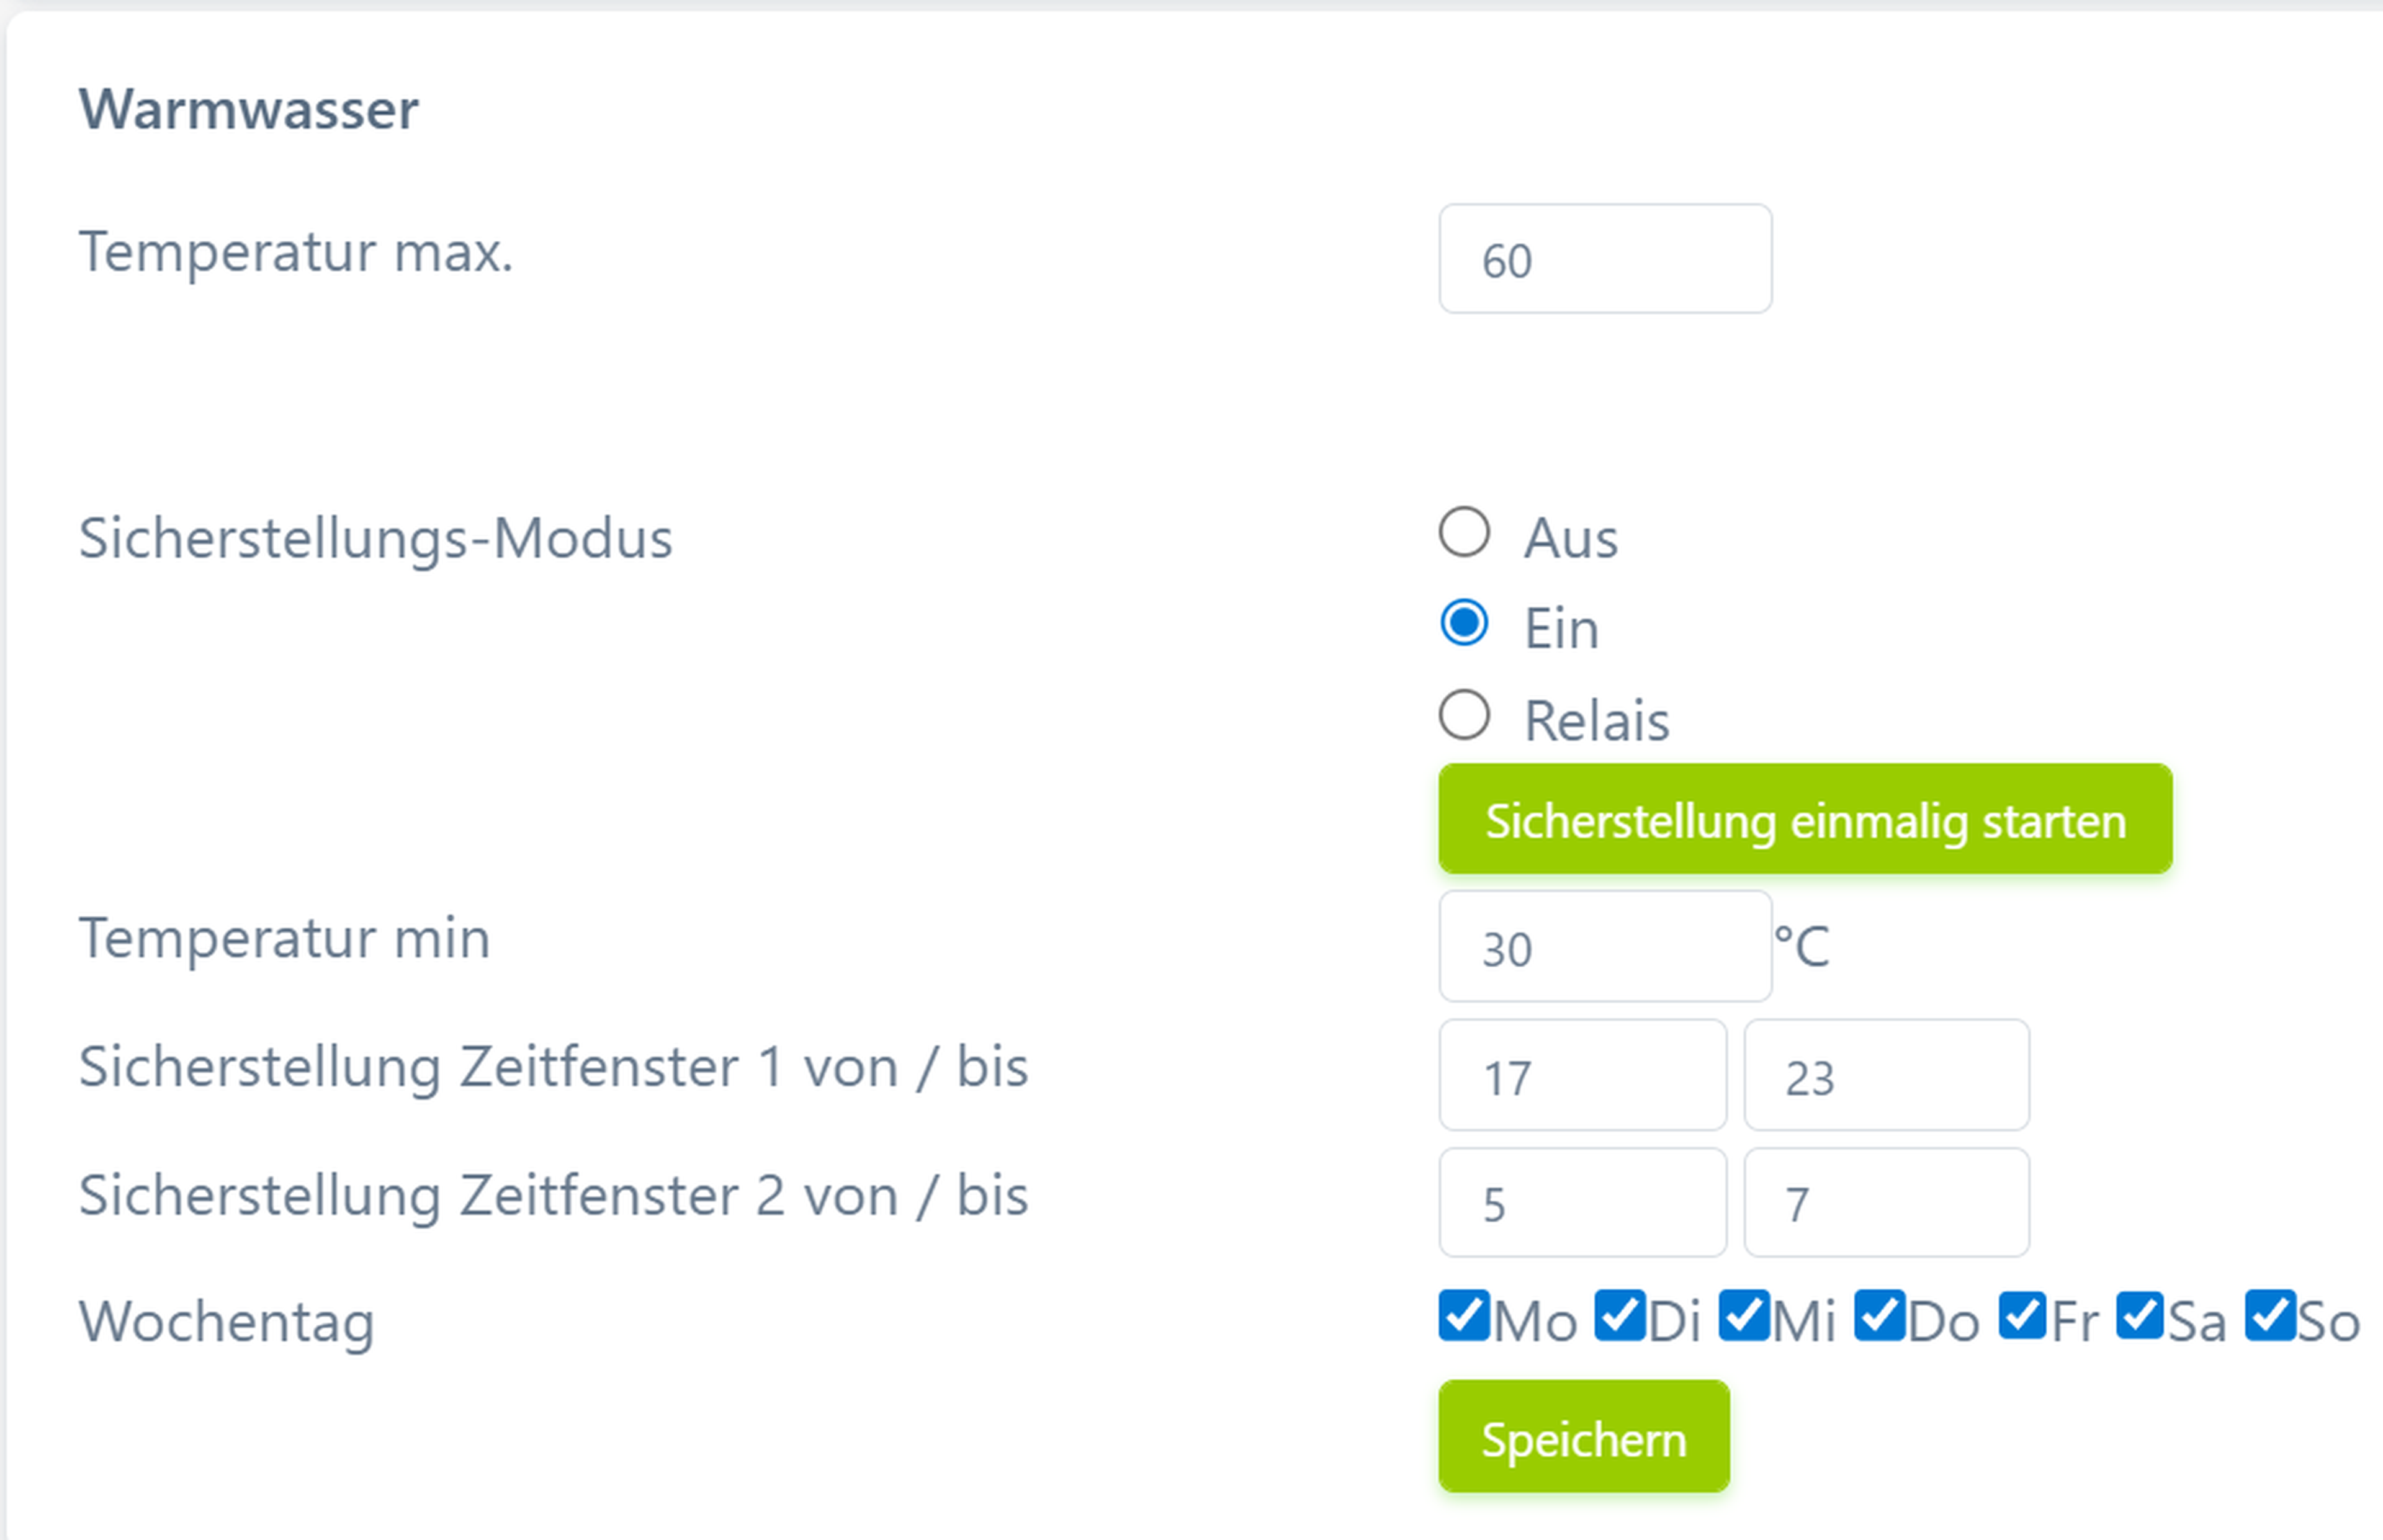Screen dimensions: 2383x1540
Task: Click Zeitfenster 1 start hour field
Action: coord(1581,1076)
